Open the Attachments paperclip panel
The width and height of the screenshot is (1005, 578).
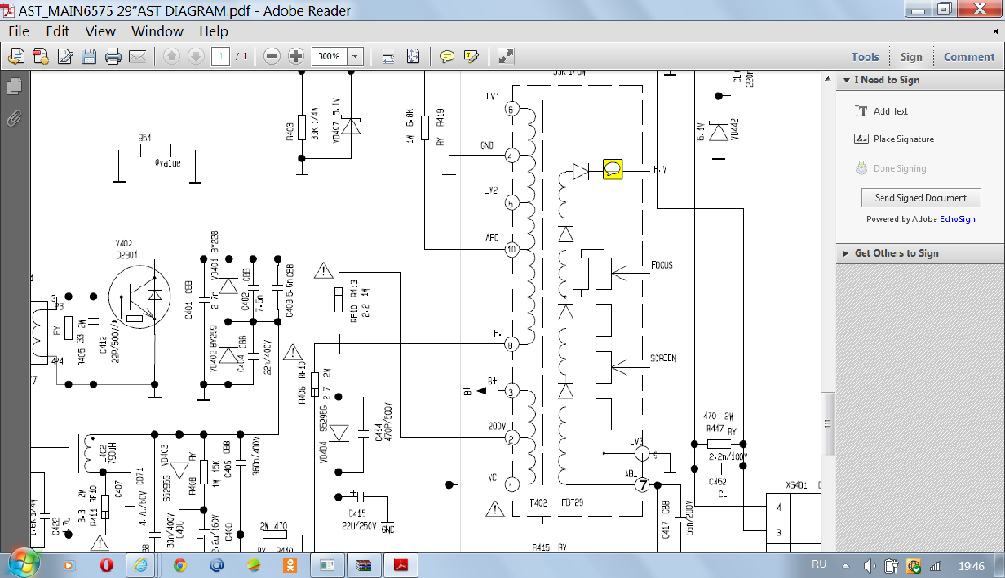(14, 118)
